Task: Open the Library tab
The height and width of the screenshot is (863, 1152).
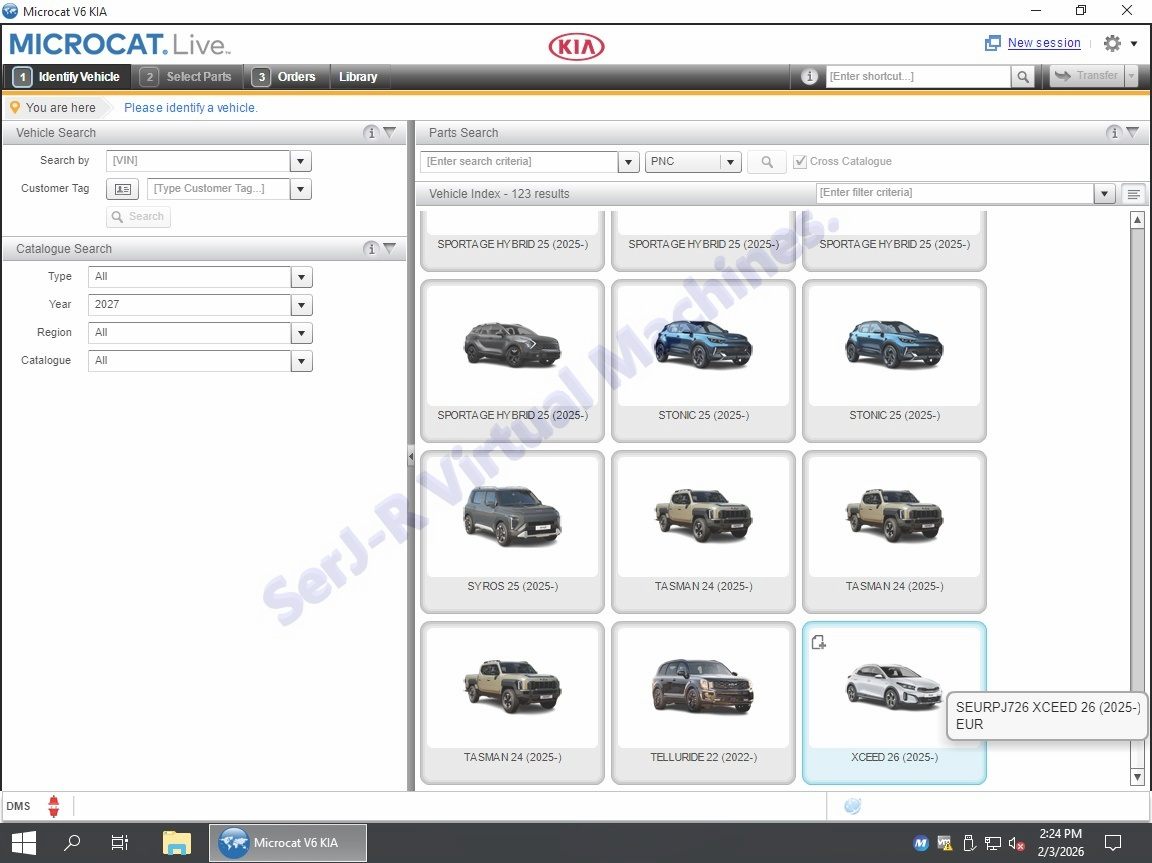Action: coord(358,77)
